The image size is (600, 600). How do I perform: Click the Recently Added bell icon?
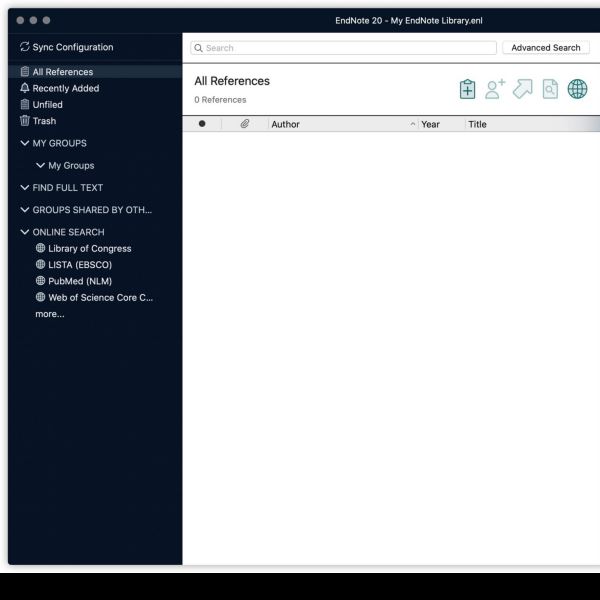pos(24,88)
